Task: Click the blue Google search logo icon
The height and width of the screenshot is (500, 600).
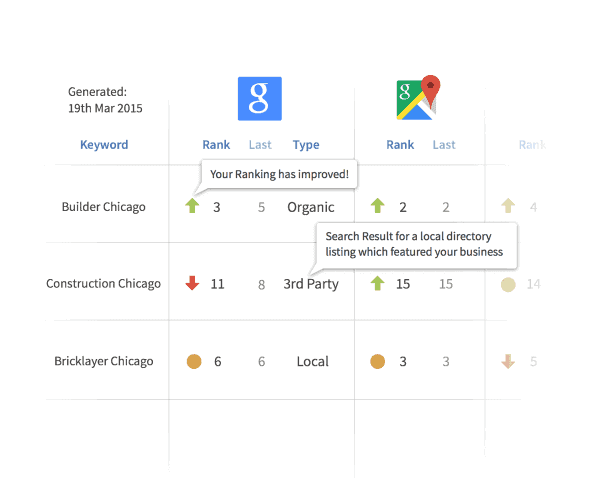Action: (260, 99)
